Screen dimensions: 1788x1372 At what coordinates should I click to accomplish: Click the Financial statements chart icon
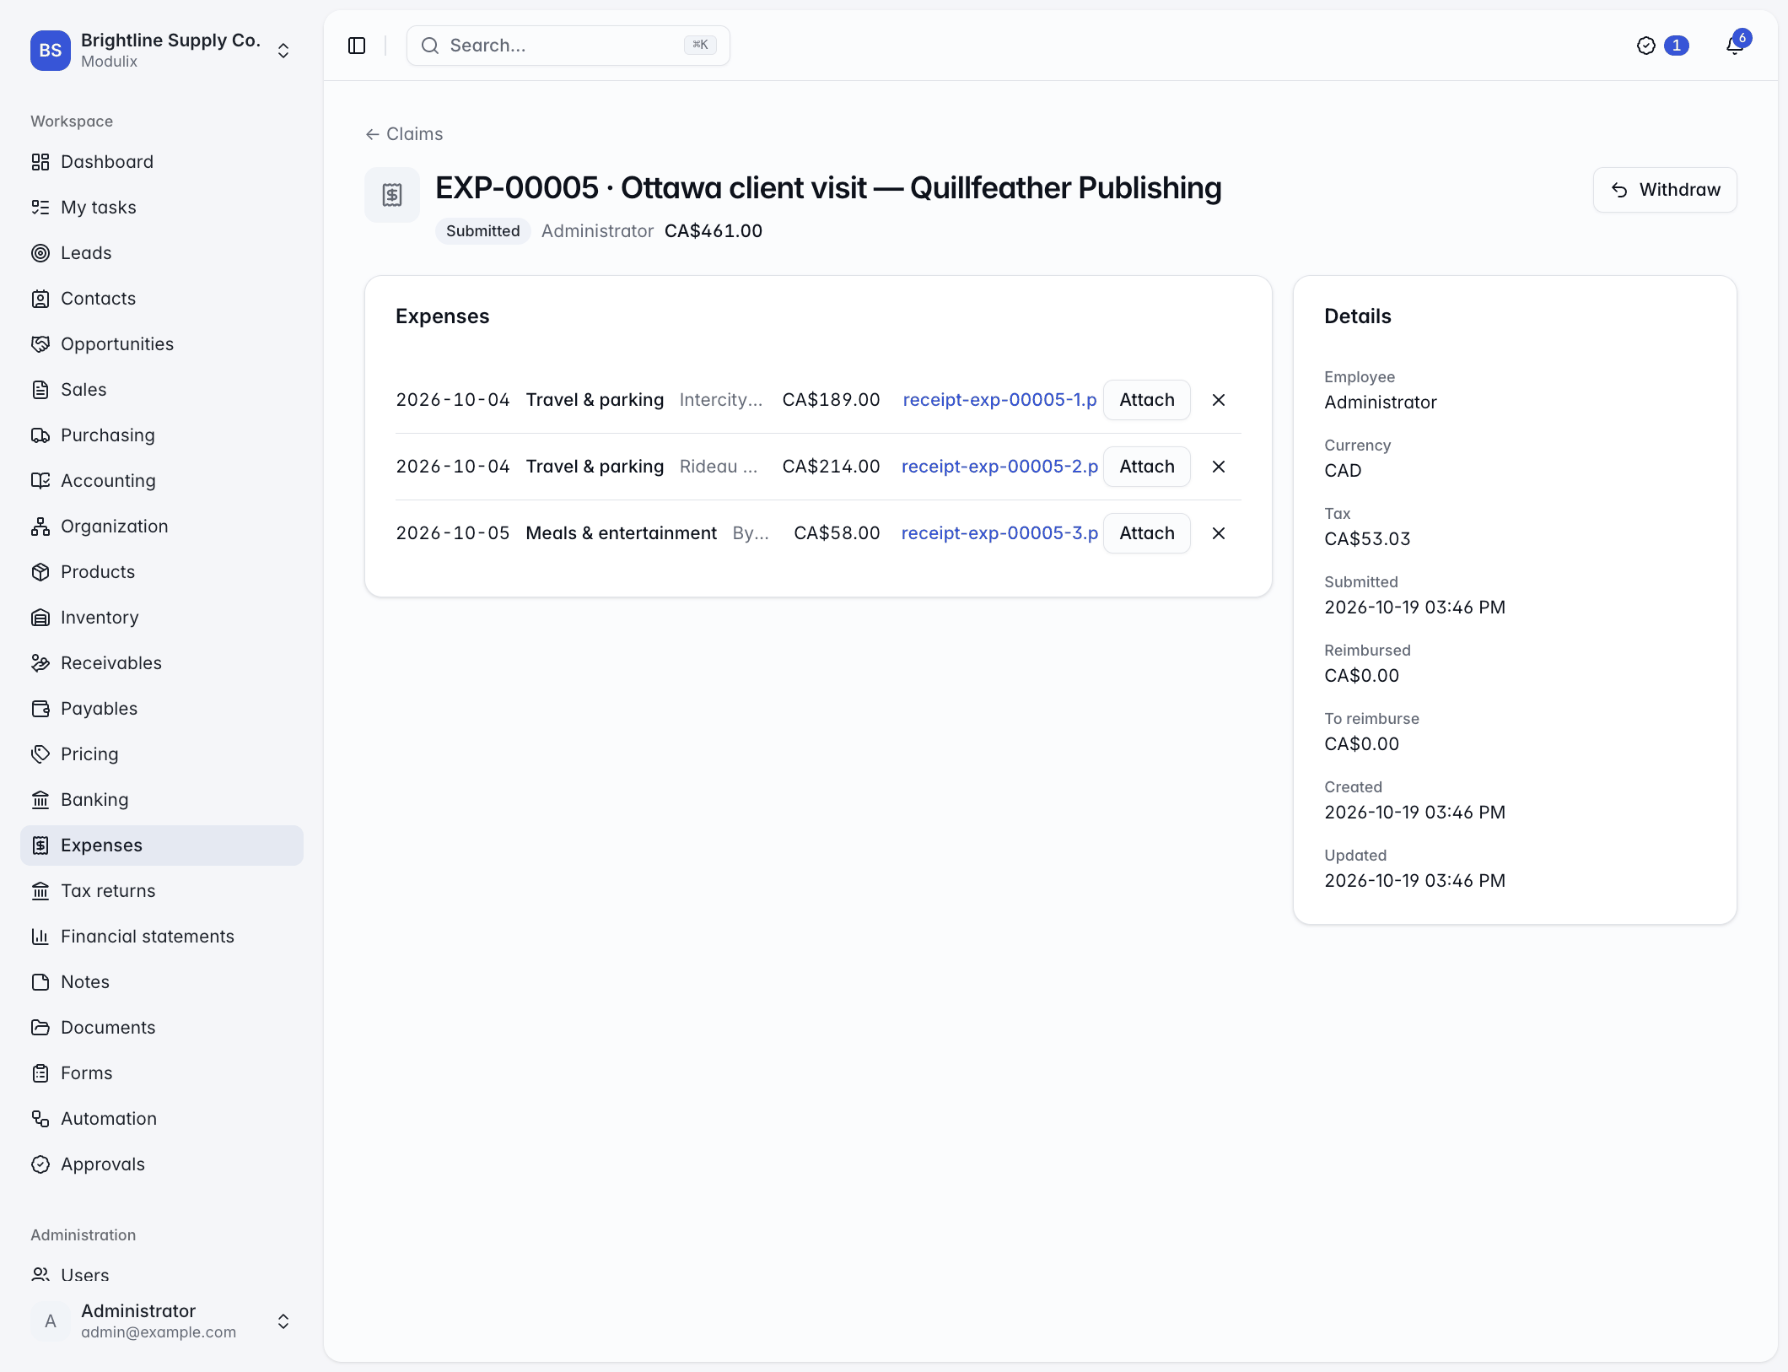40,936
